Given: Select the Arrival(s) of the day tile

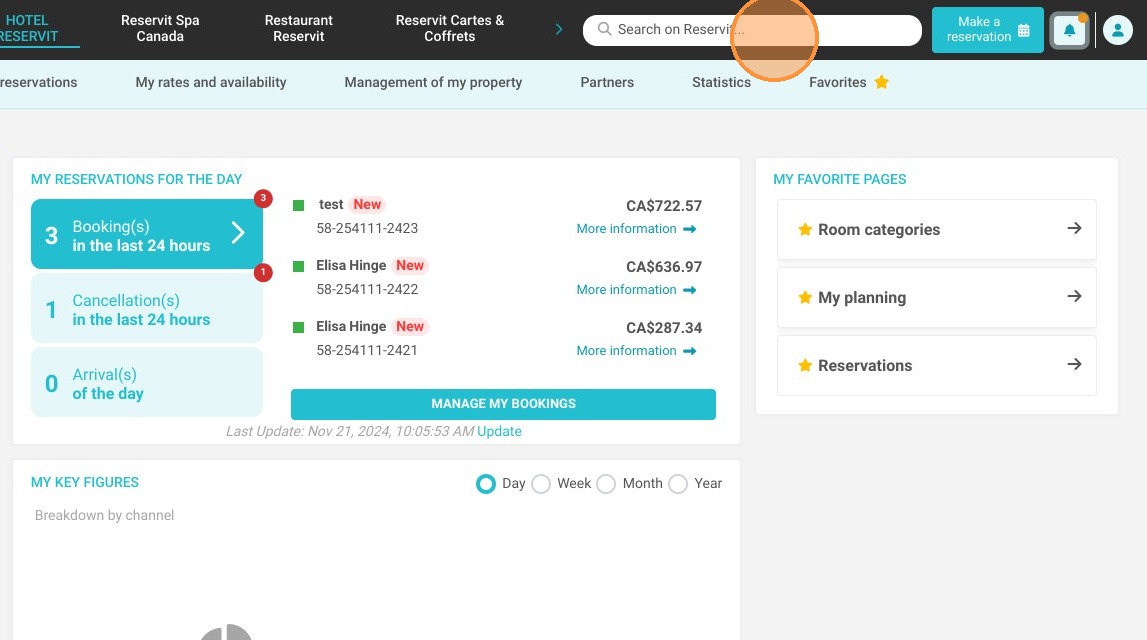Looking at the screenshot, I should point(146,383).
